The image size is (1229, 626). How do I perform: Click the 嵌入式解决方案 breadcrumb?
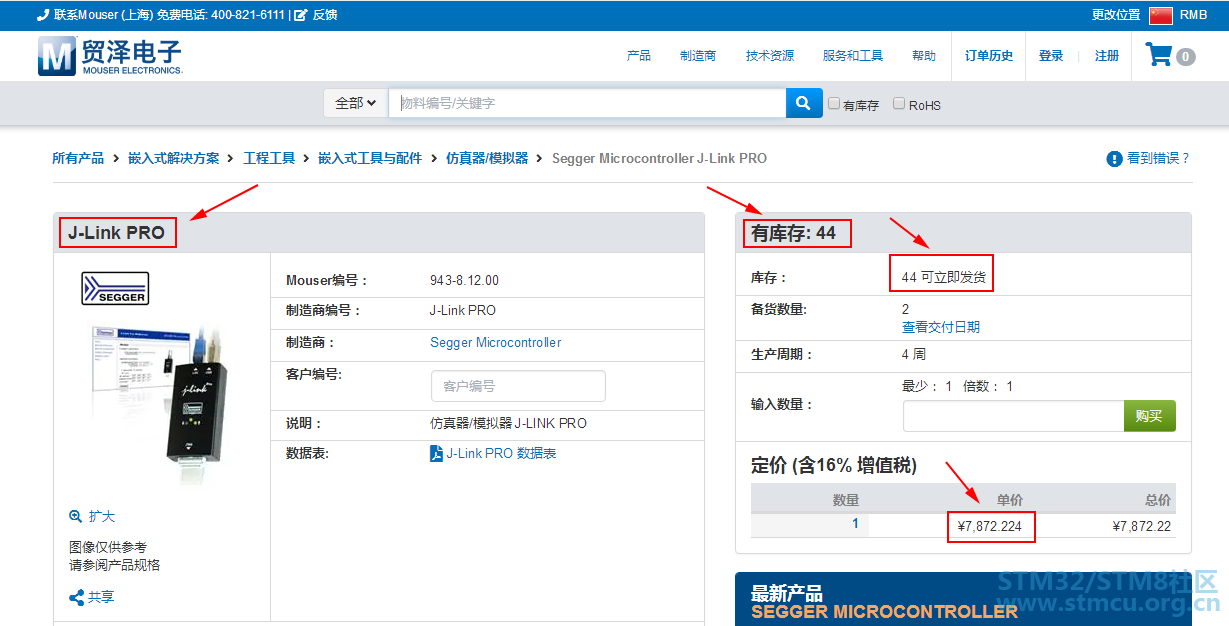point(173,158)
